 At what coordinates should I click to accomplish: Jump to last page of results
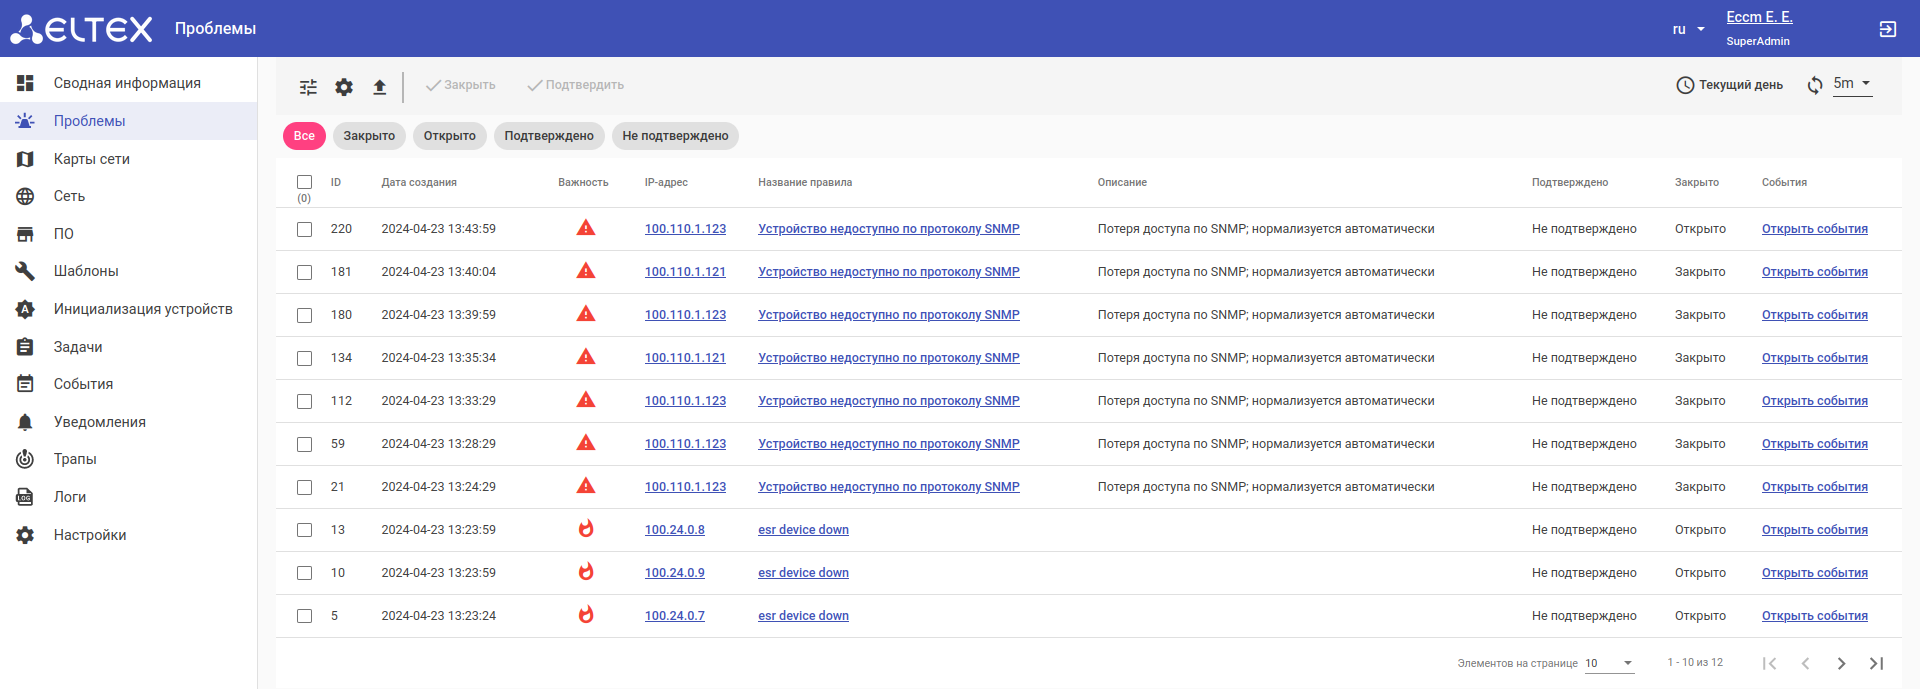[1876, 663]
